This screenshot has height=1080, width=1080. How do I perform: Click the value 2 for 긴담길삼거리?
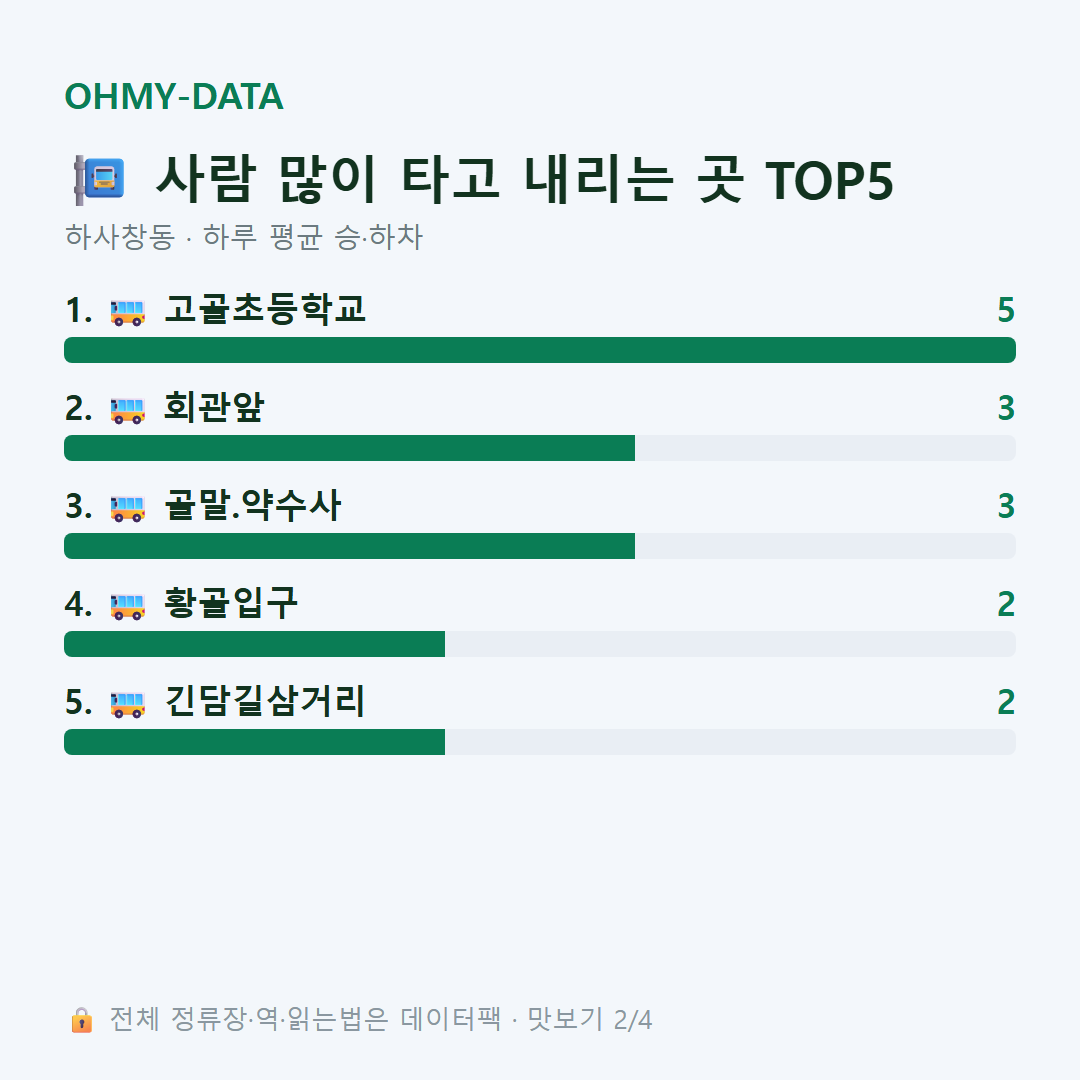[1006, 702]
